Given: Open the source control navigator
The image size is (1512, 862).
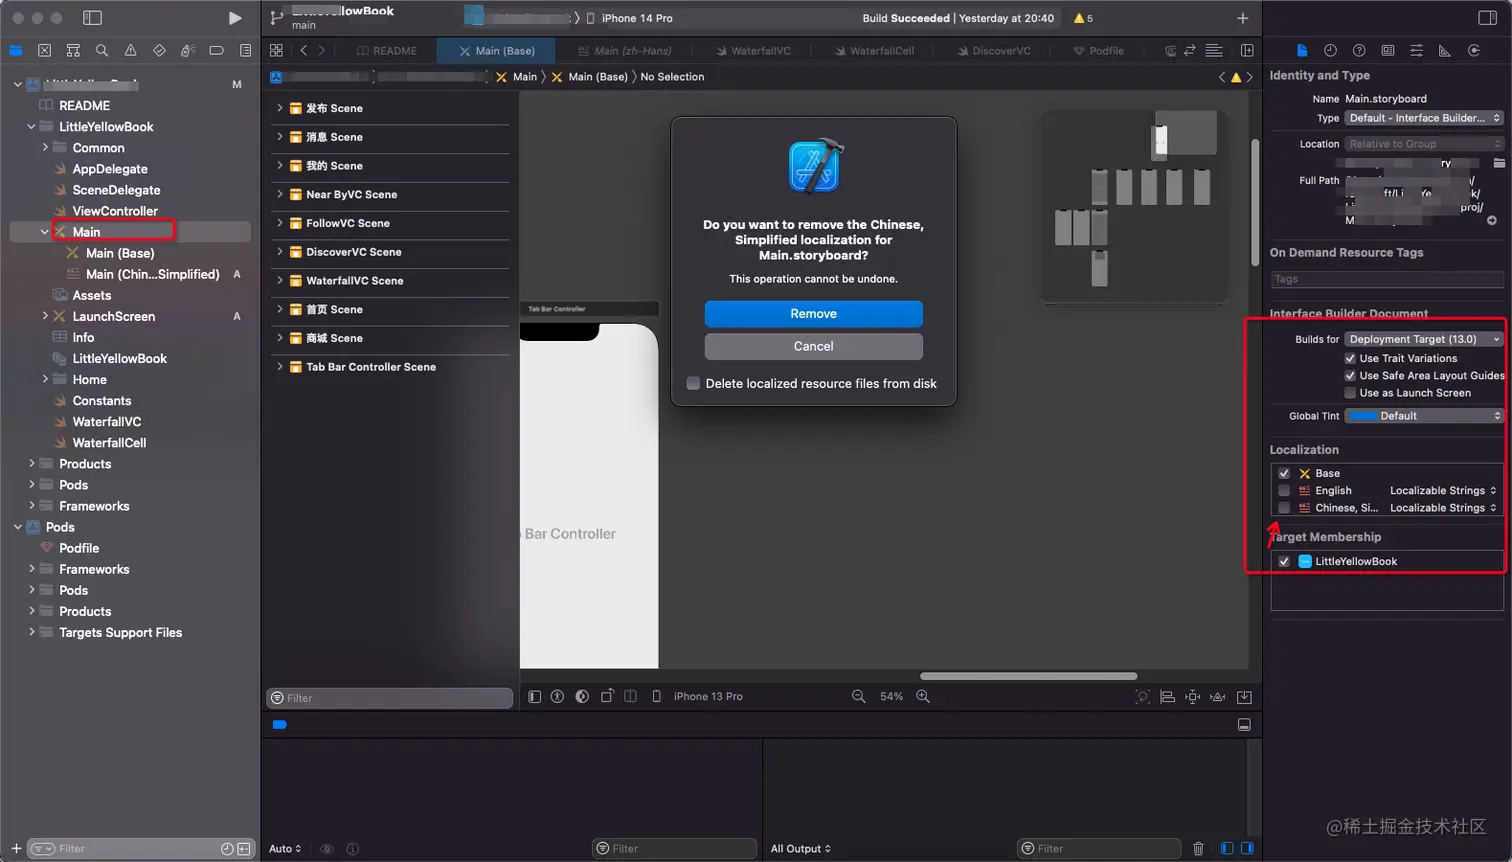Looking at the screenshot, I should (44, 50).
